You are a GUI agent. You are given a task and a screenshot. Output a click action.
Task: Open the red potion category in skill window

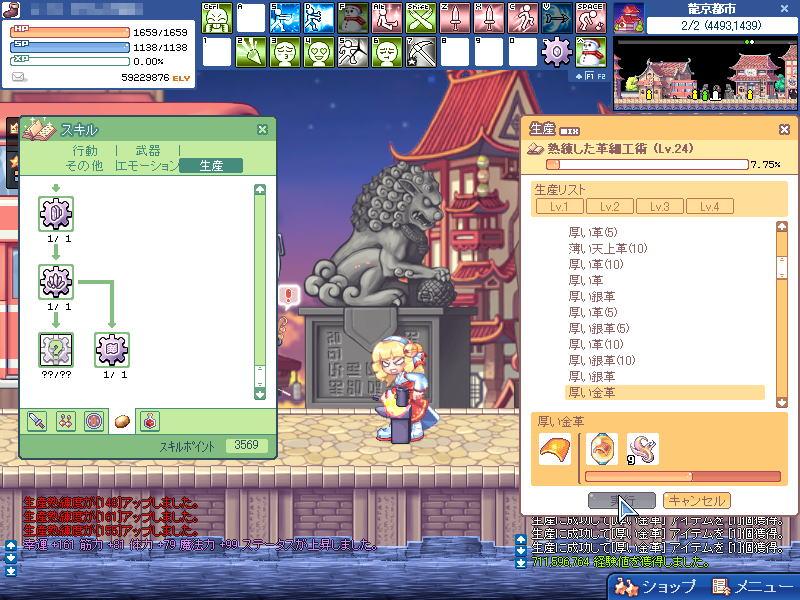150,421
